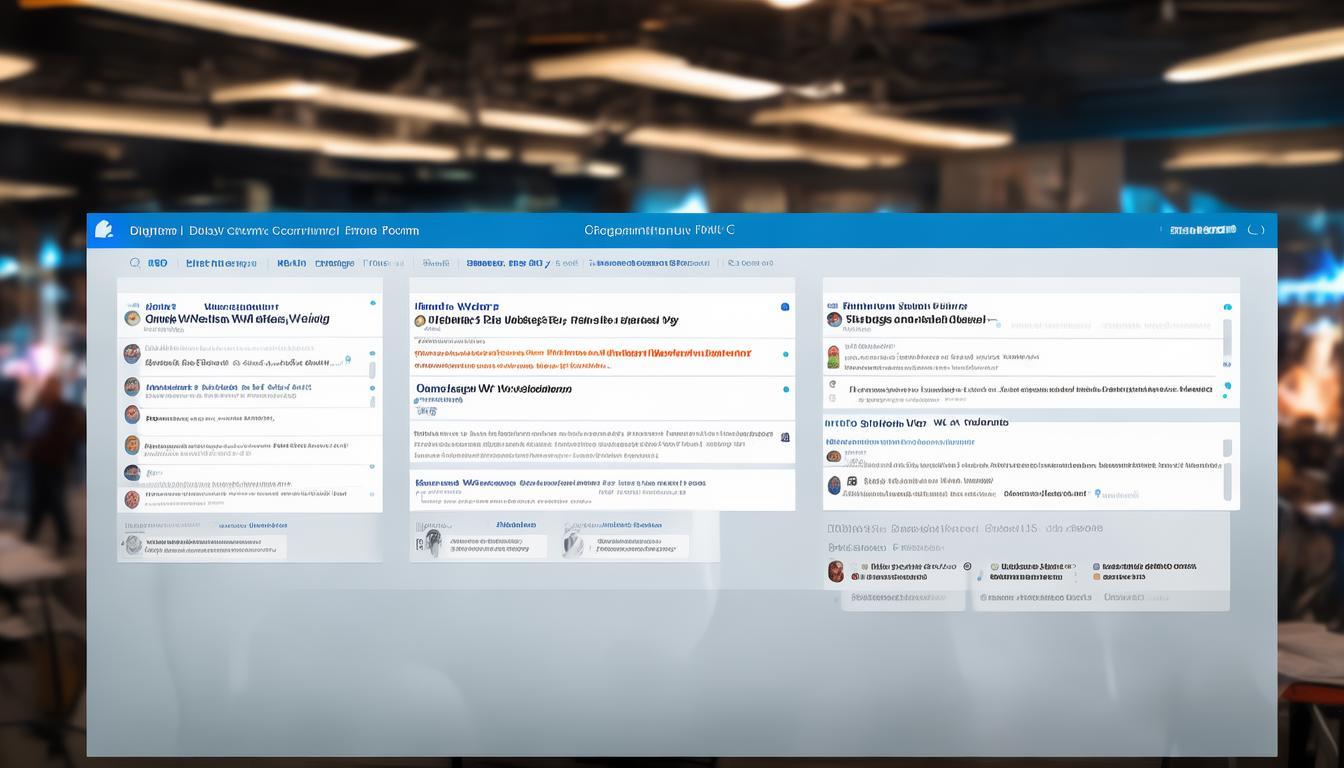Click small square icon beside middle panel paragraph
This screenshot has width=1344, height=768.
click(785, 437)
